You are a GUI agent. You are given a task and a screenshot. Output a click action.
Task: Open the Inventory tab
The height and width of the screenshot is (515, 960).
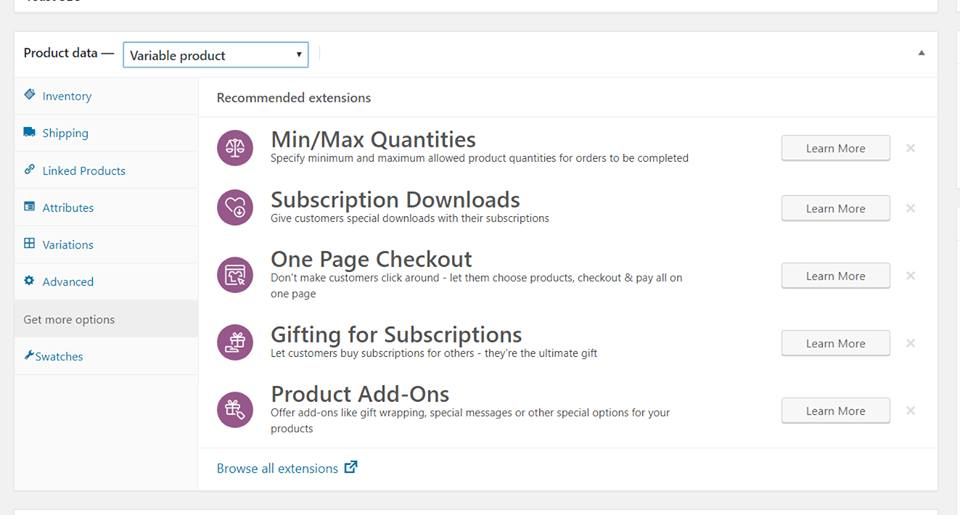tap(66, 96)
